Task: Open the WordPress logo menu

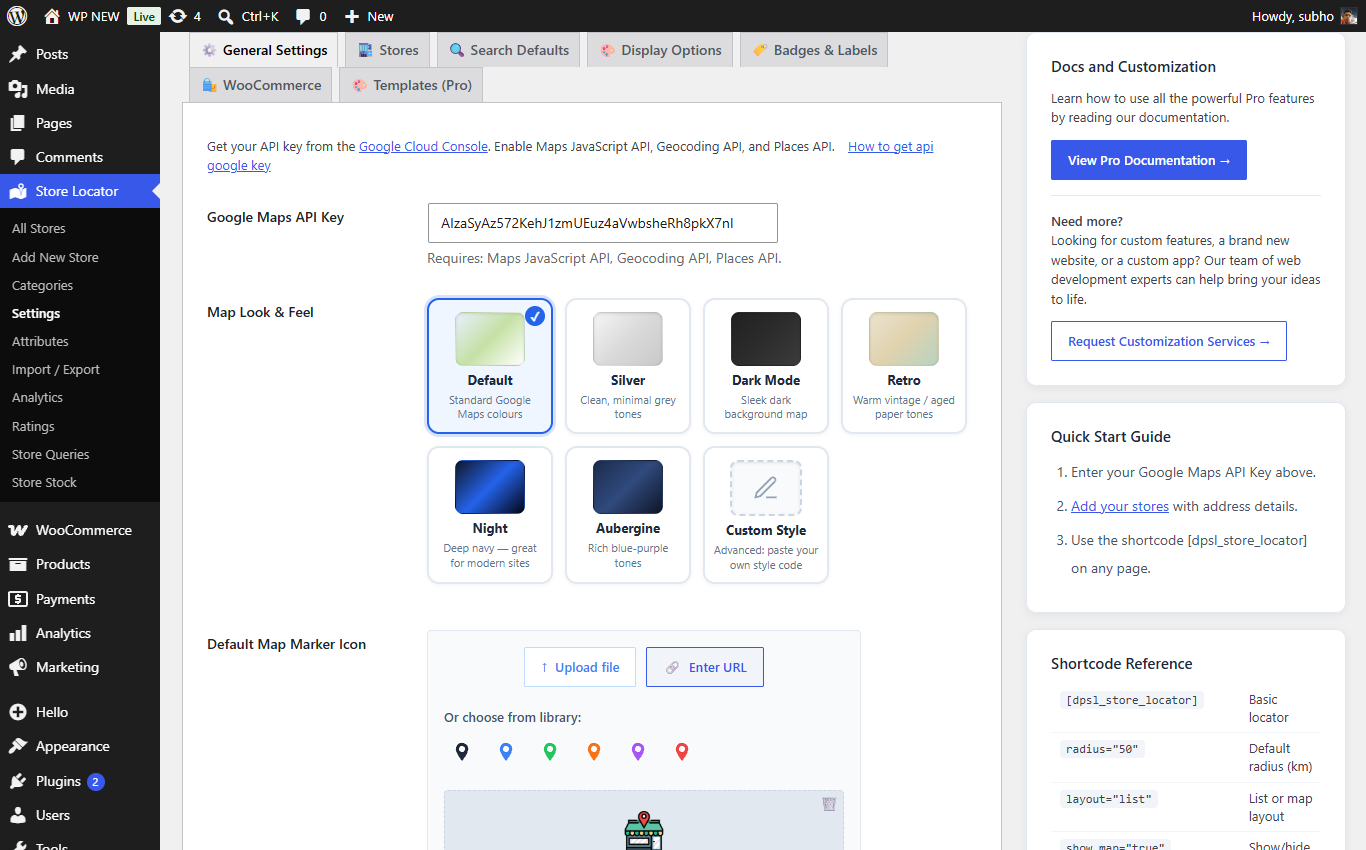Action: coord(16,16)
